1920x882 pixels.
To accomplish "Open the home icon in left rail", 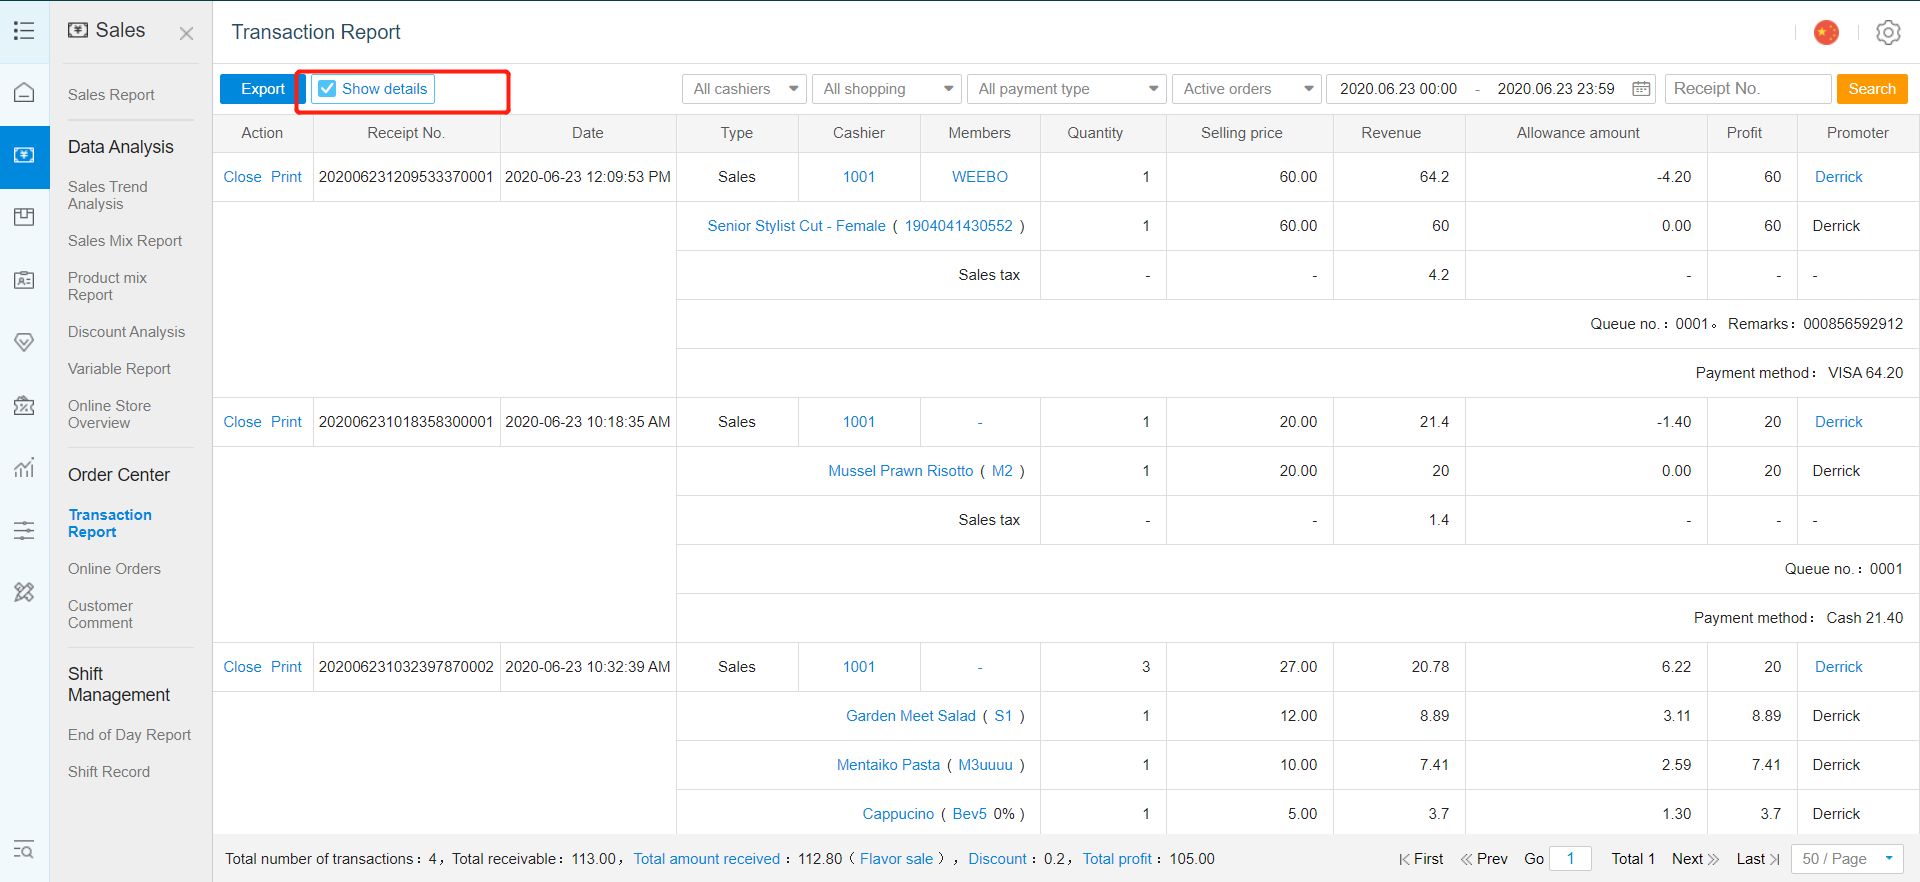I will pos(24,93).
